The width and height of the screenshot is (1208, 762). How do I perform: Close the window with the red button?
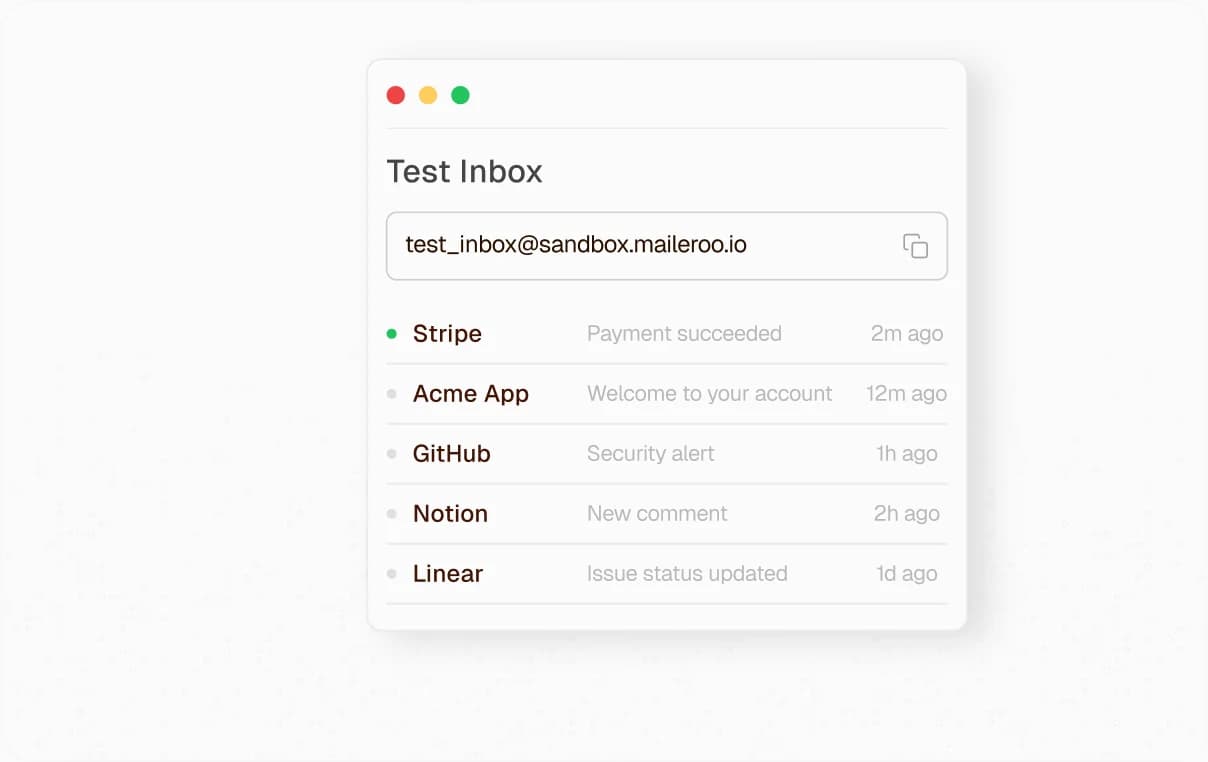coord(396,95)
